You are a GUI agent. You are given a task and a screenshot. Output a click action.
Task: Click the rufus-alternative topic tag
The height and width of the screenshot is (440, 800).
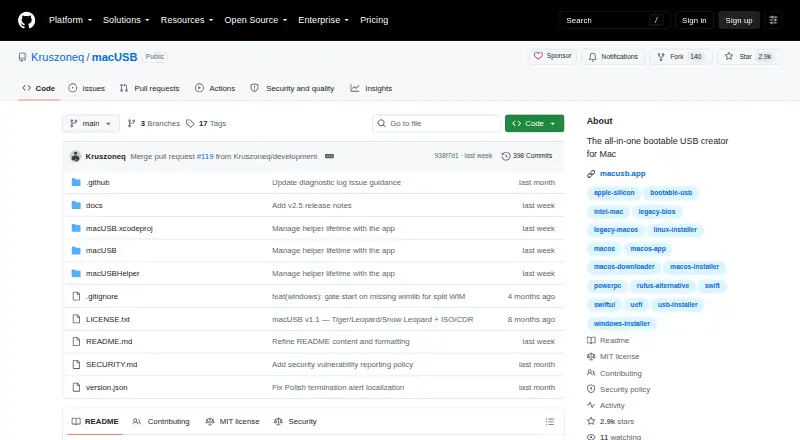pyautogui.click(x=662, y=286)
